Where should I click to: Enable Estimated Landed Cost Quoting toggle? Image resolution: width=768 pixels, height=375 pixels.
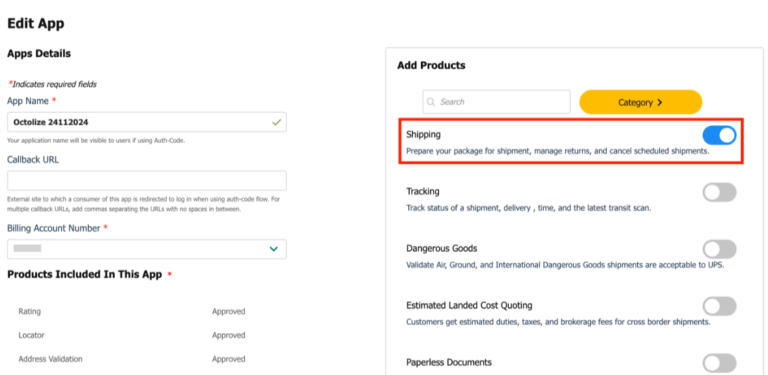click(x=720, y=306)
